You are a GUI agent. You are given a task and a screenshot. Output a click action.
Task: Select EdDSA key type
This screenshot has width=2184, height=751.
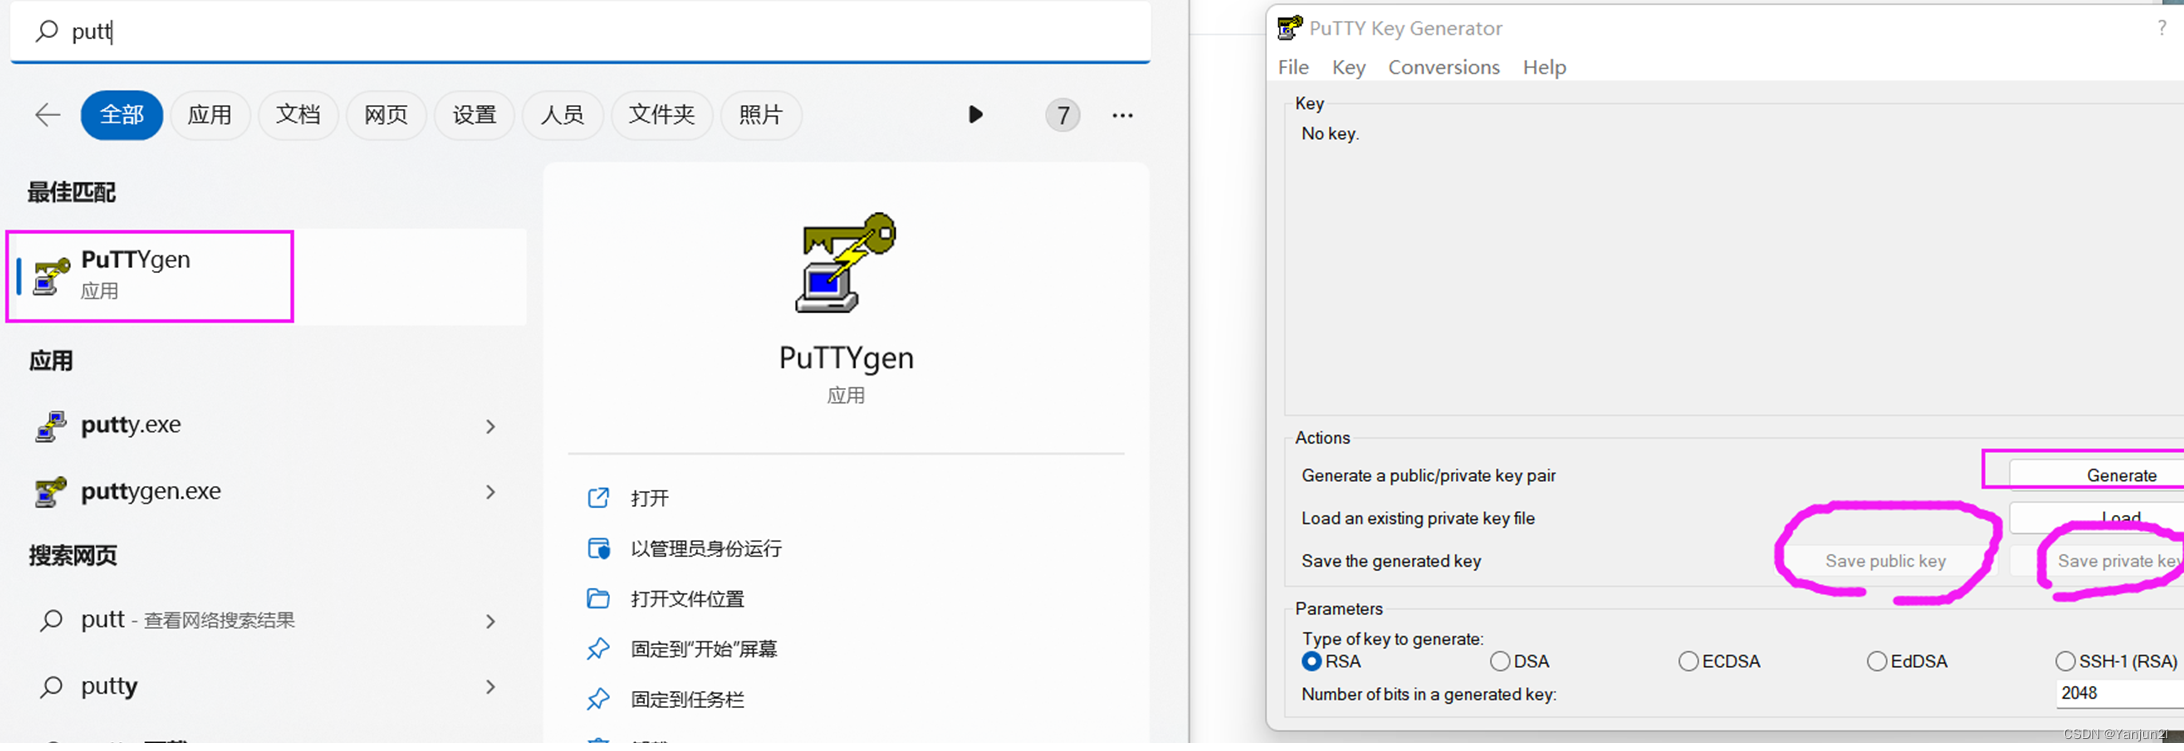tap(1876, 662)
